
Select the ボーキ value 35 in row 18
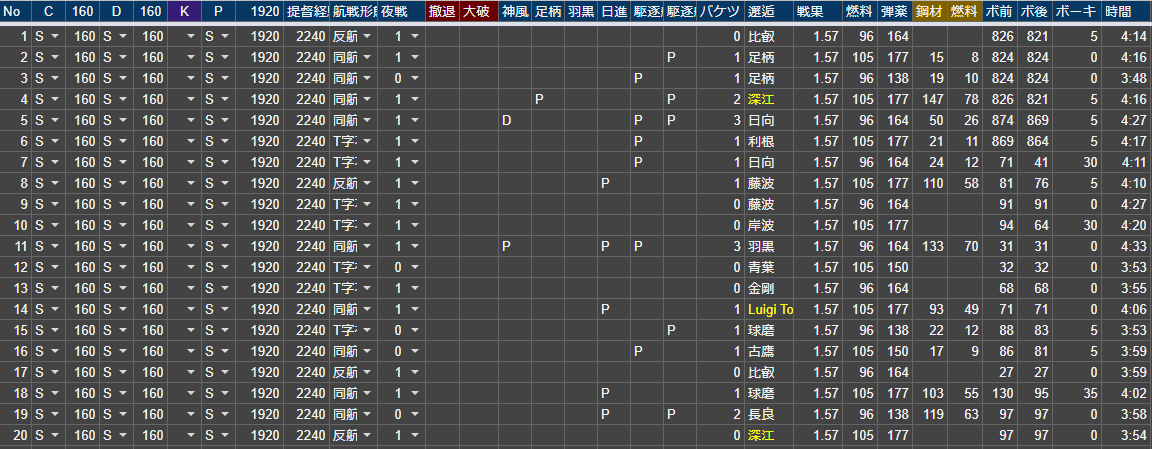point(1076,393)
